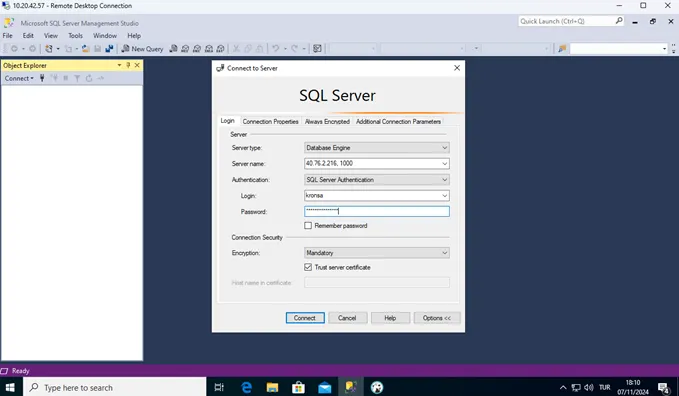Click the DAX query toolbar icon

220,49
